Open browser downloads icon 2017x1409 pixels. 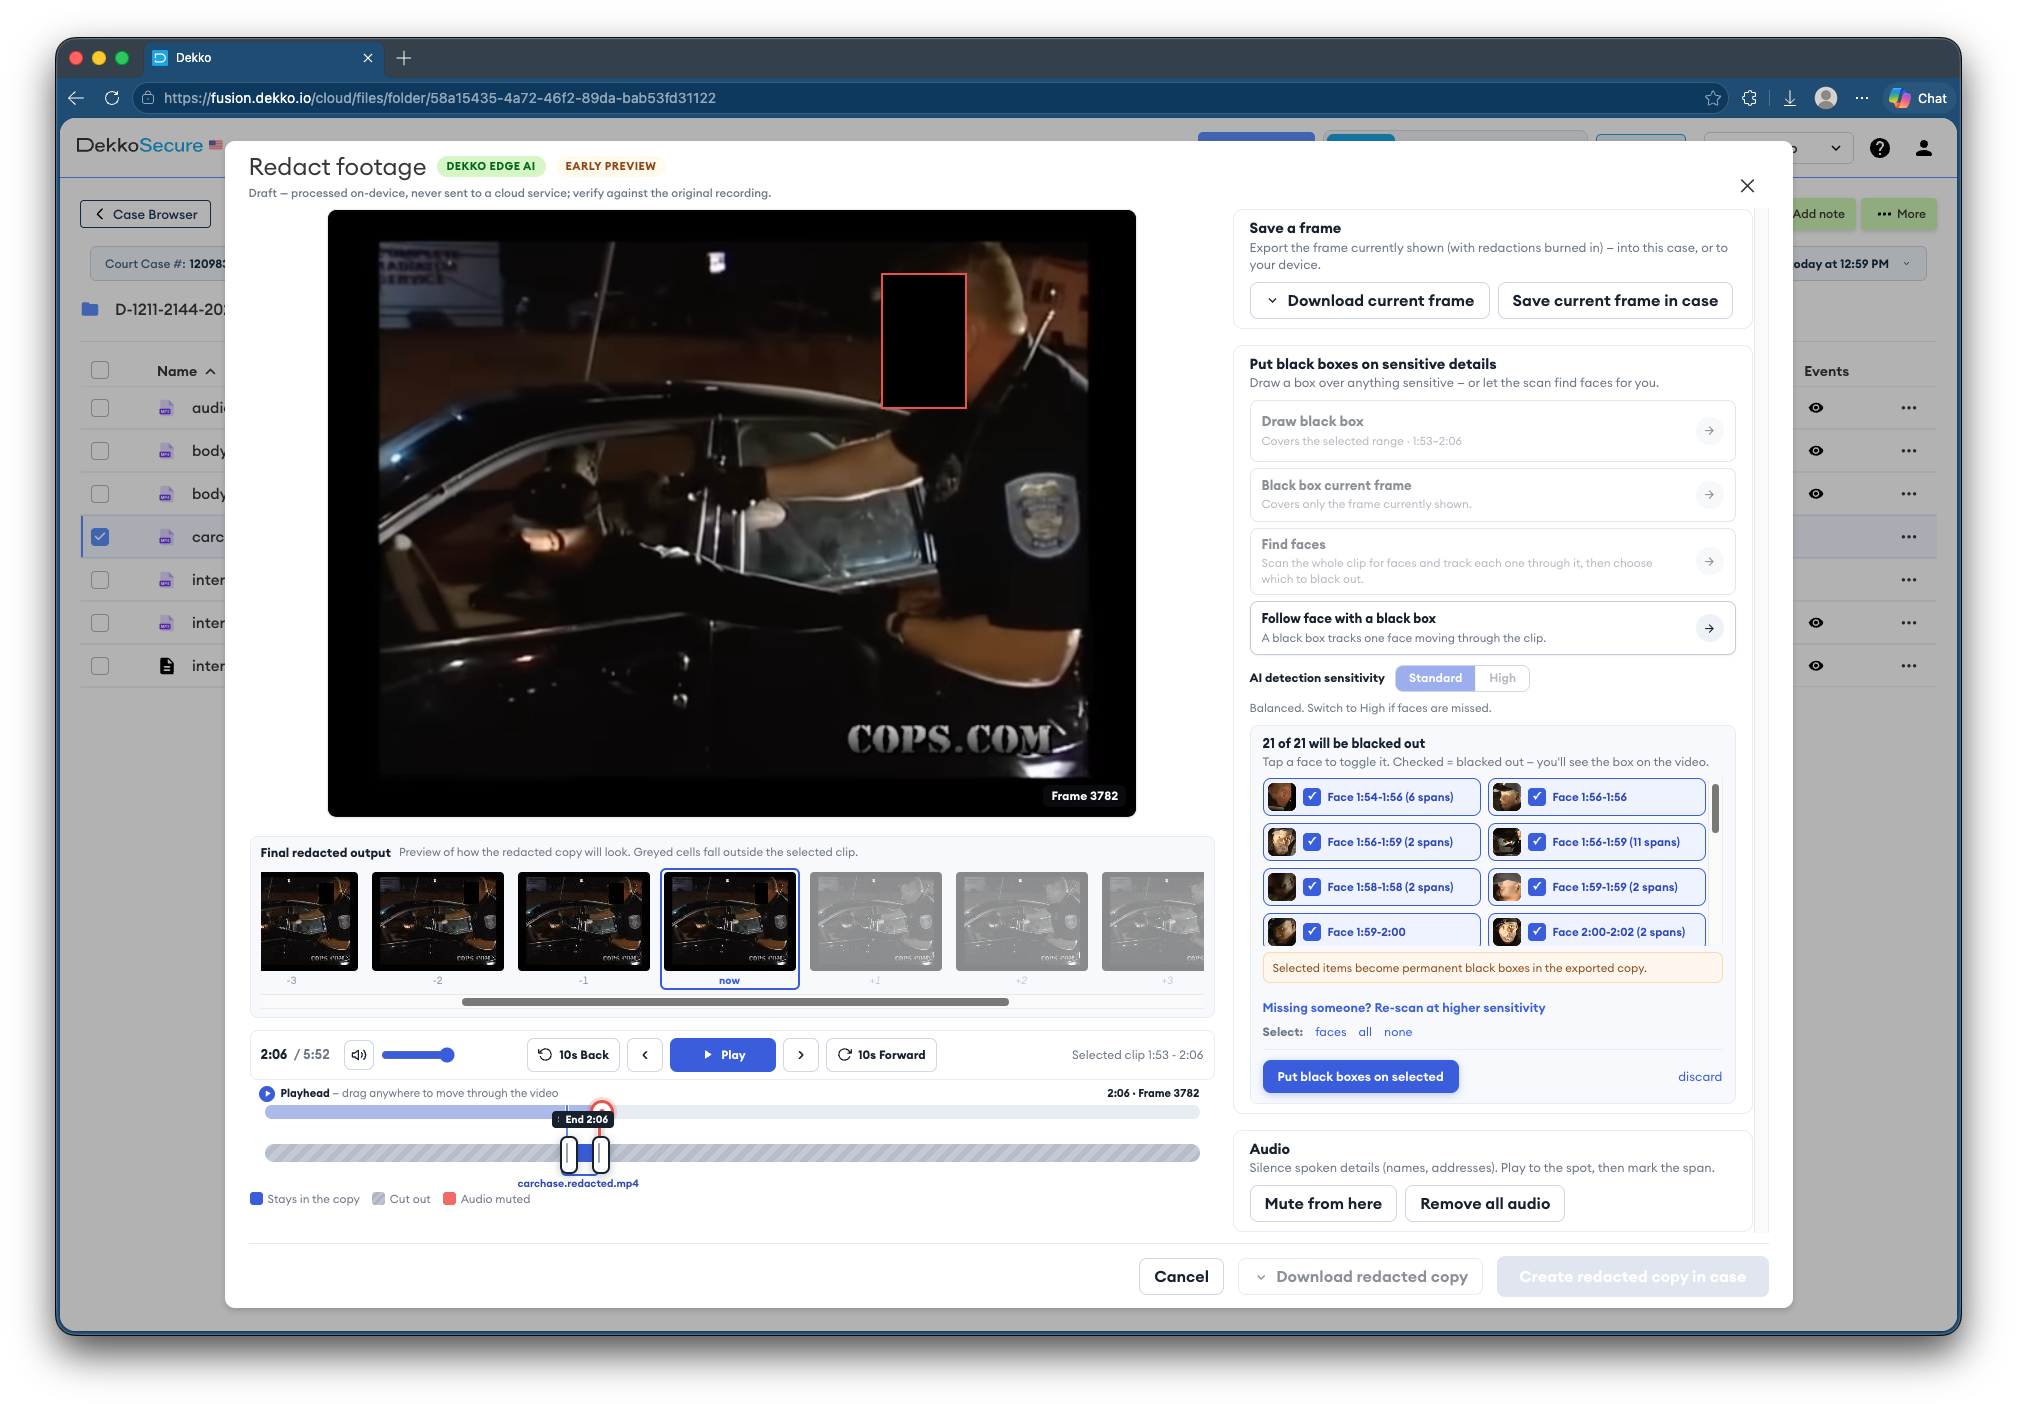[1790, 98]
